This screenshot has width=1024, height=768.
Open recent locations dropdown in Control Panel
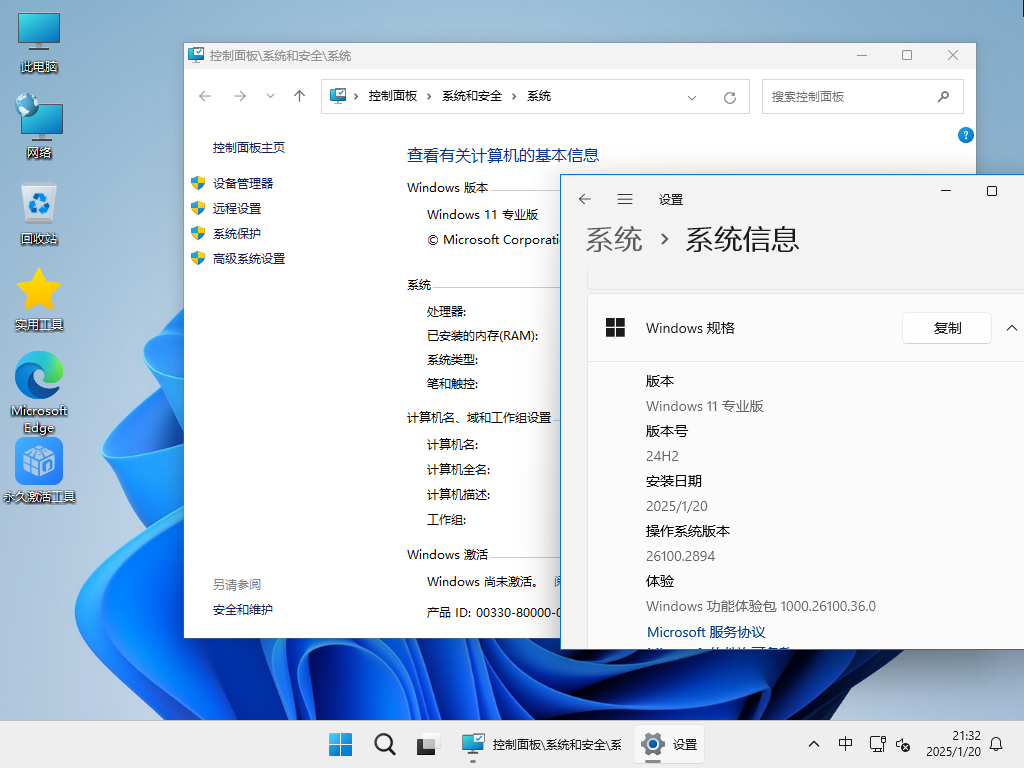coord(270,97)
